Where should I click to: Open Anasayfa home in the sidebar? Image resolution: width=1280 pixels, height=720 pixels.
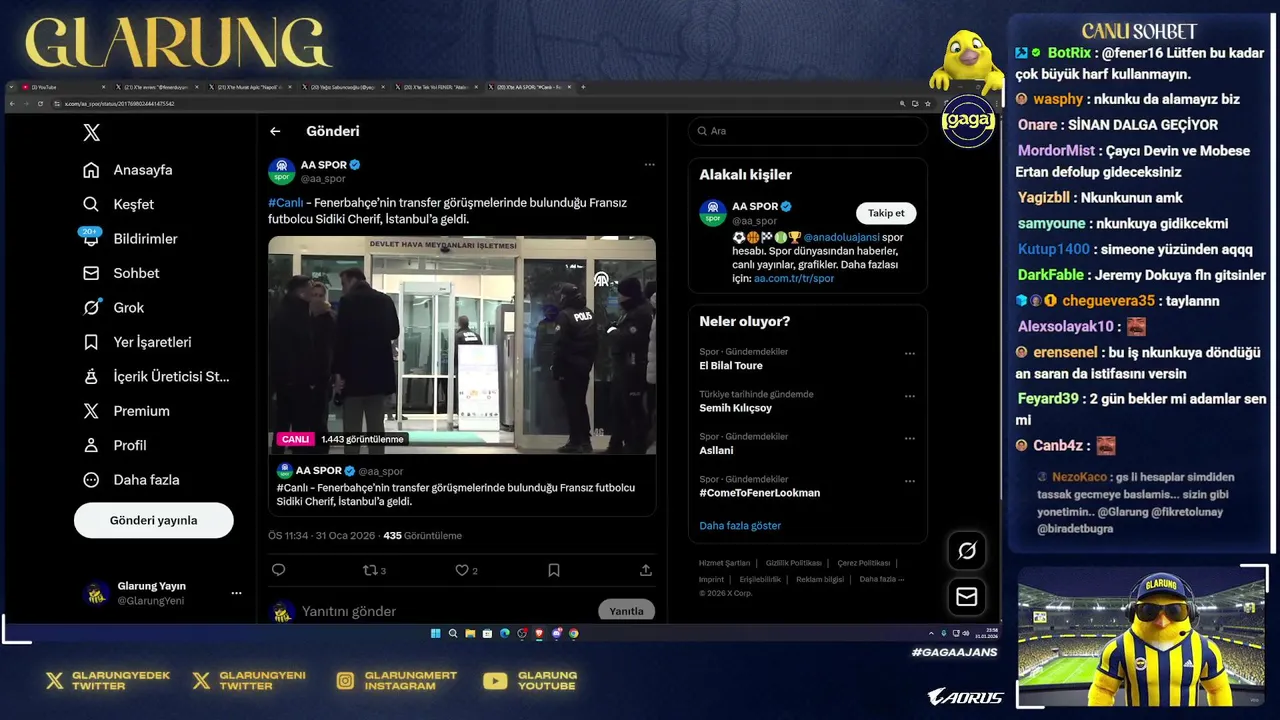tap(128, 170)
